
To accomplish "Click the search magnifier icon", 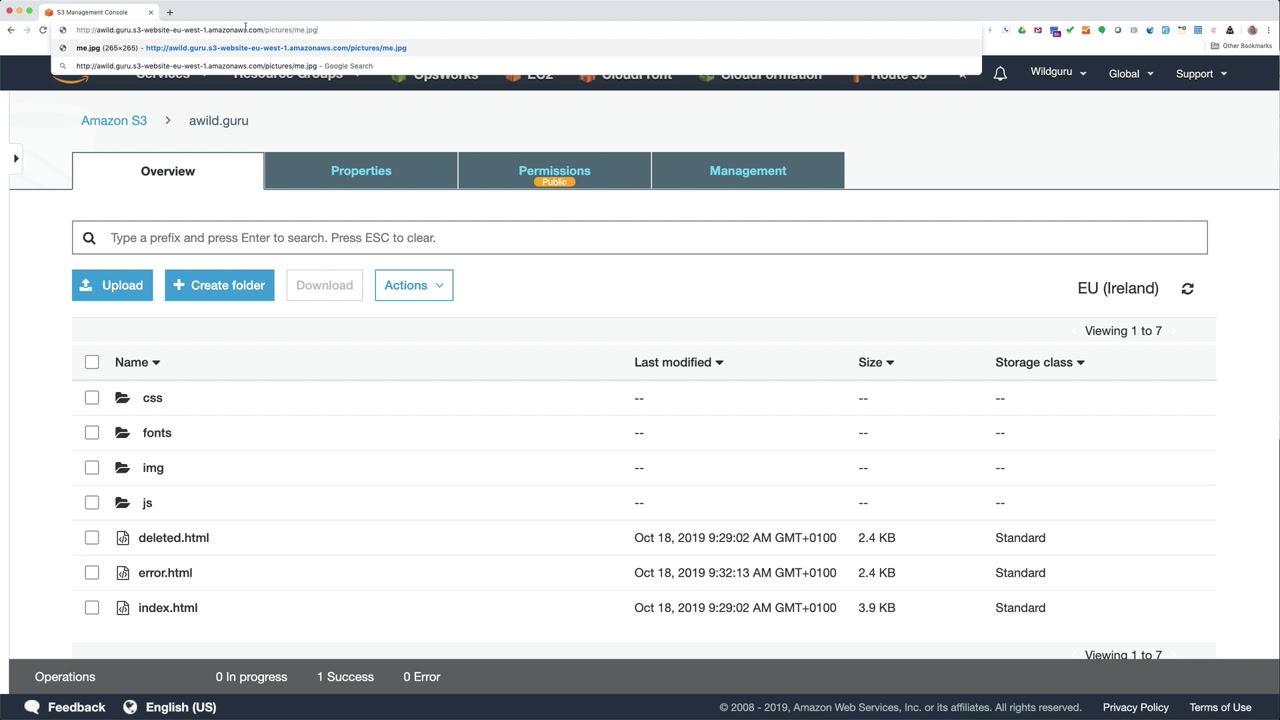I will pyautogui.click(x=89, y=238).
